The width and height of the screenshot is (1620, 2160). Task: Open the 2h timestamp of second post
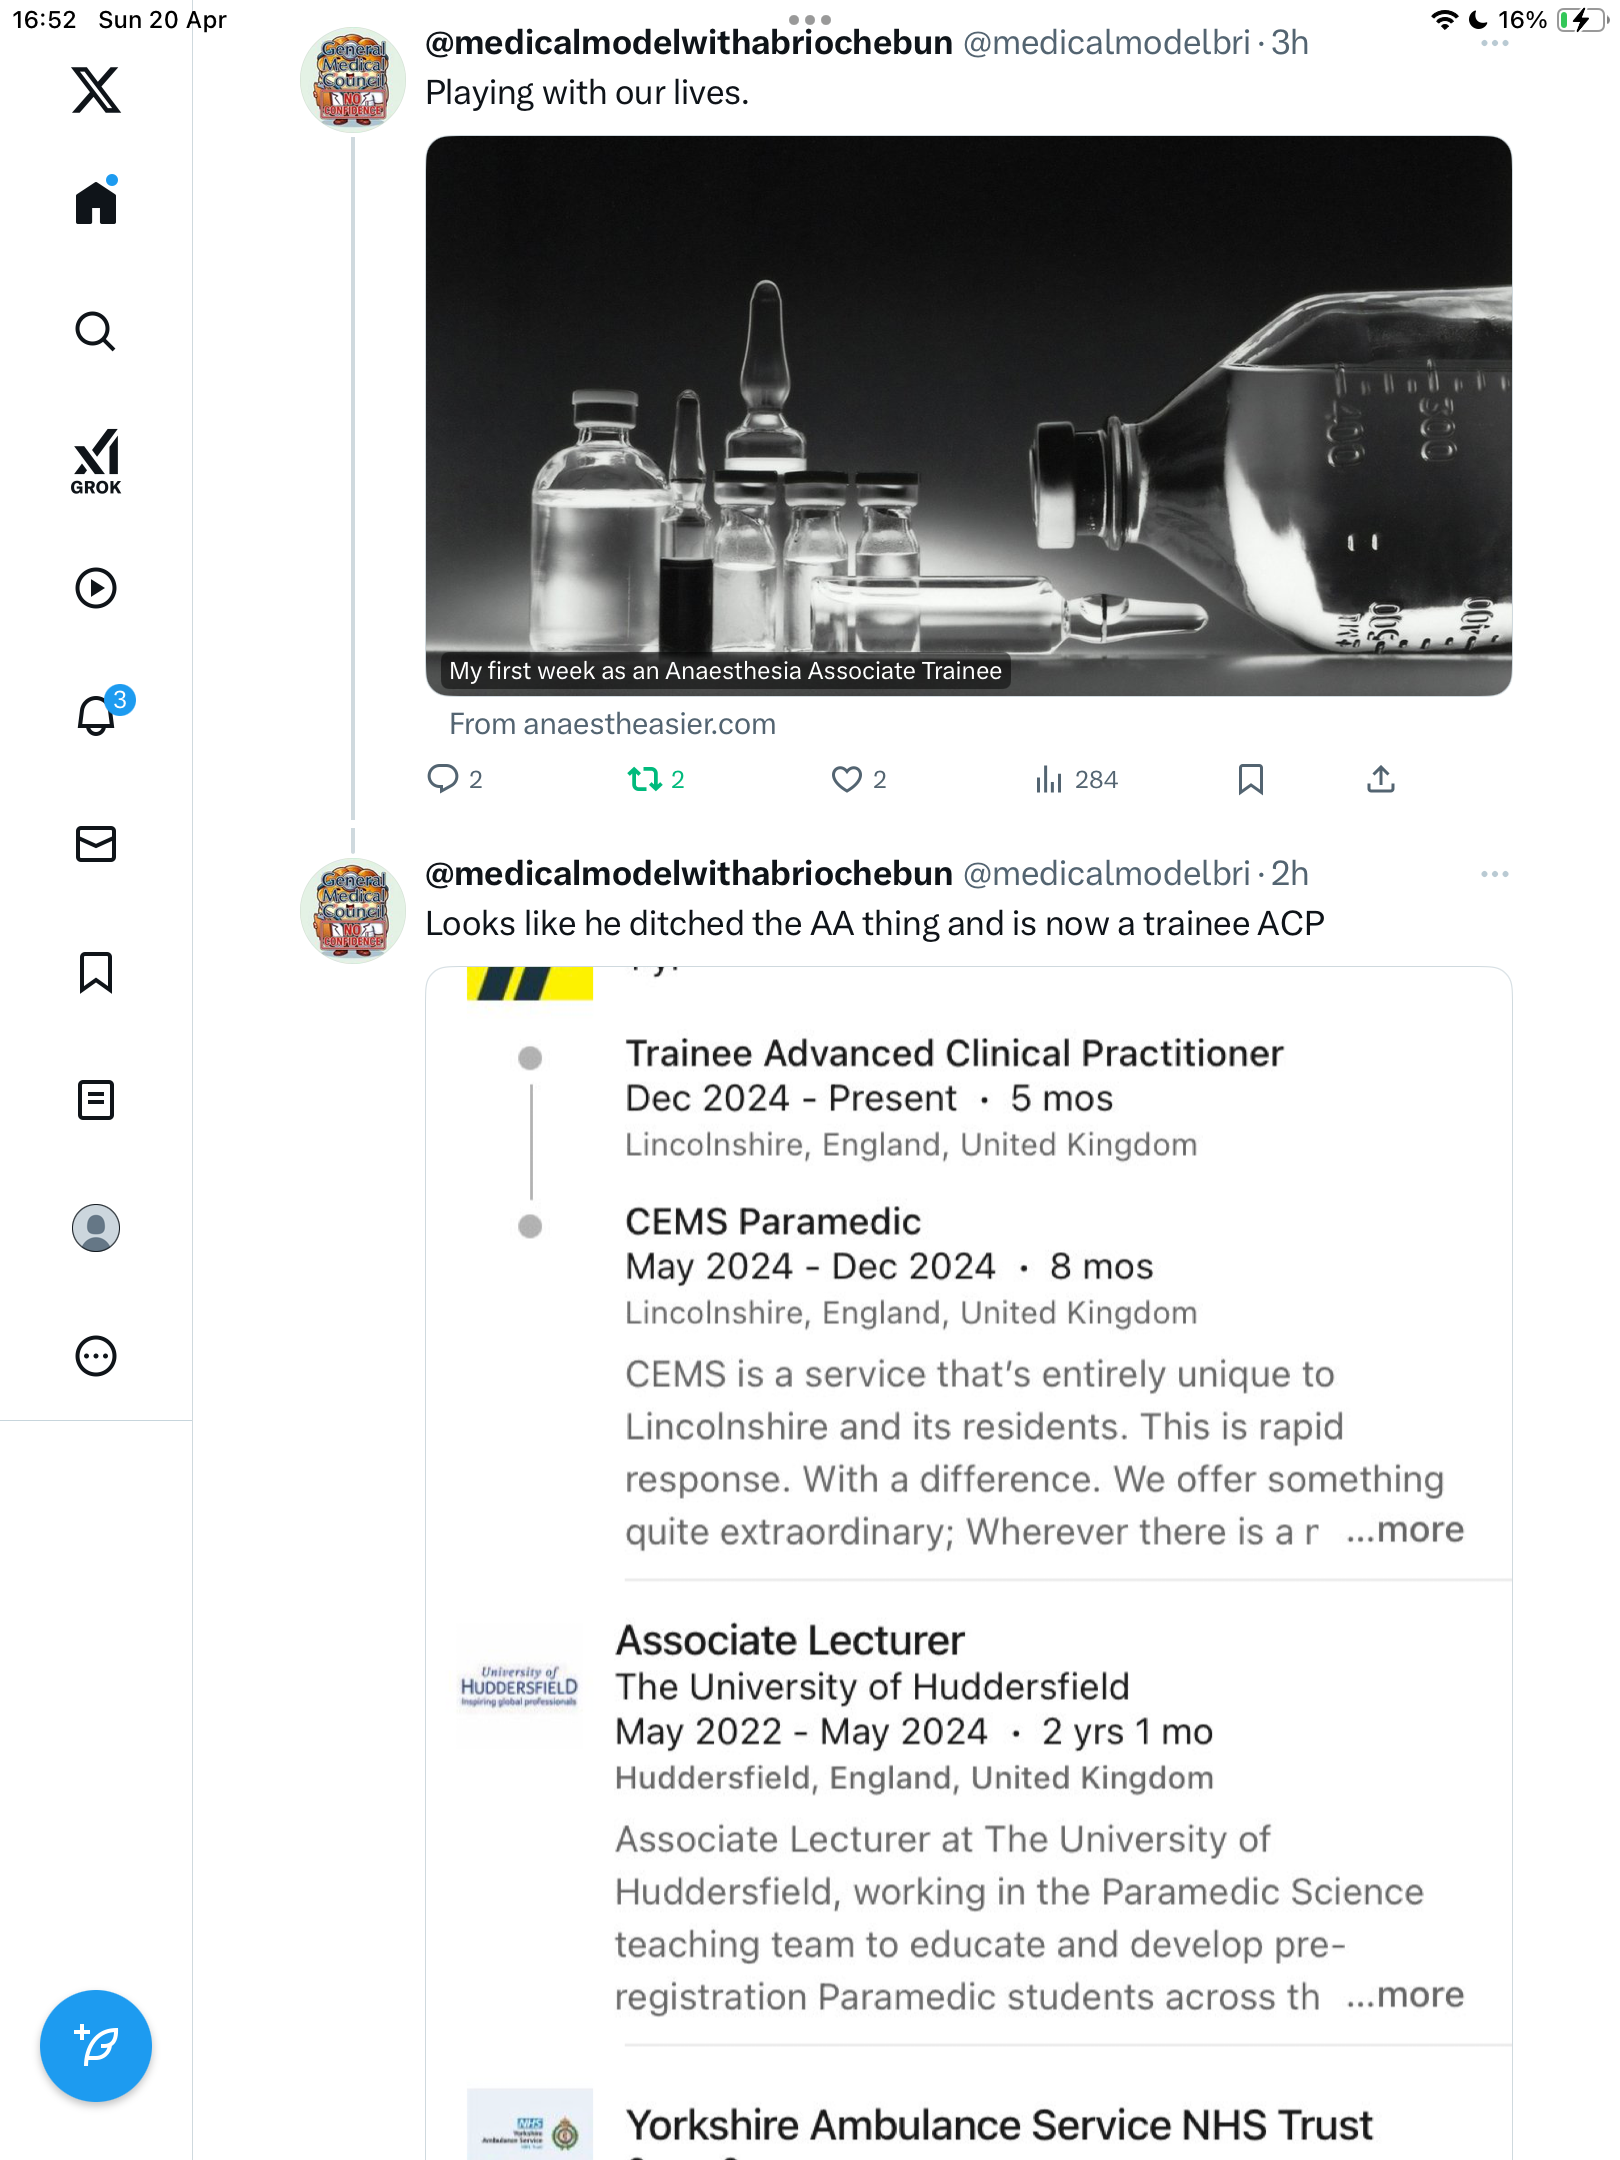click(1290, 874)
